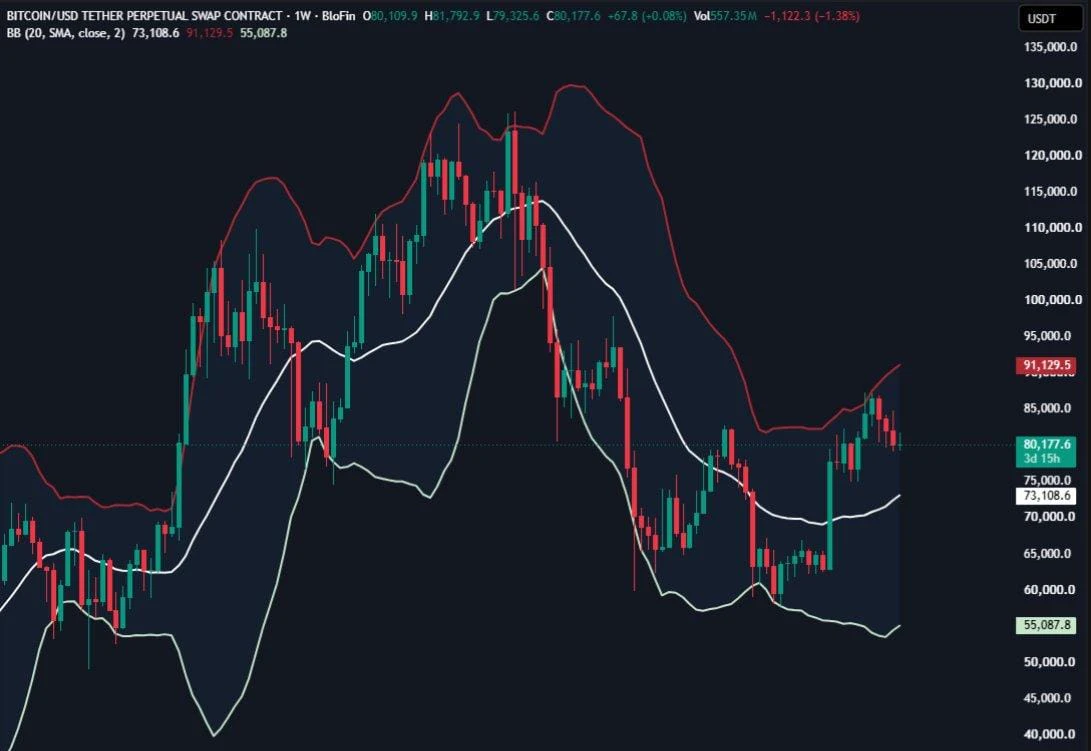Click the 120,000.0 price axis label

tap(1053, 155)
